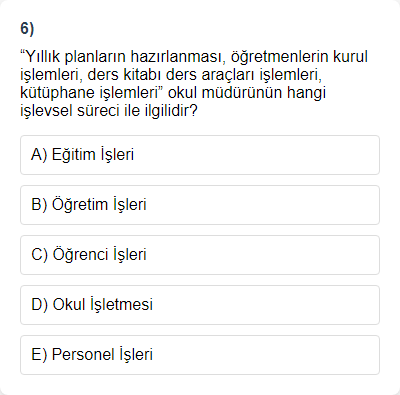The image size is (400, 395).
Task: Click the words Okul İşletmesi
Action: [x=103, y=305]
